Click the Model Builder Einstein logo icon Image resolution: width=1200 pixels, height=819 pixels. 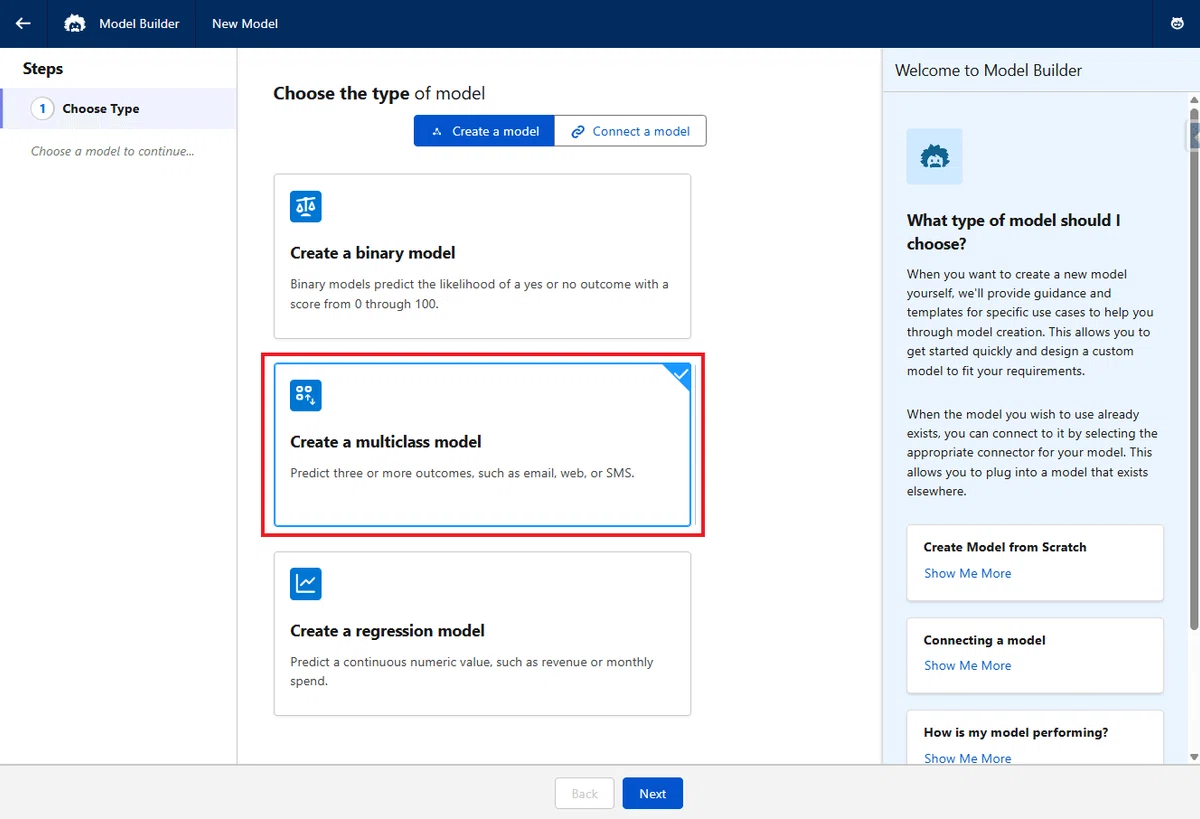point(75,23)
